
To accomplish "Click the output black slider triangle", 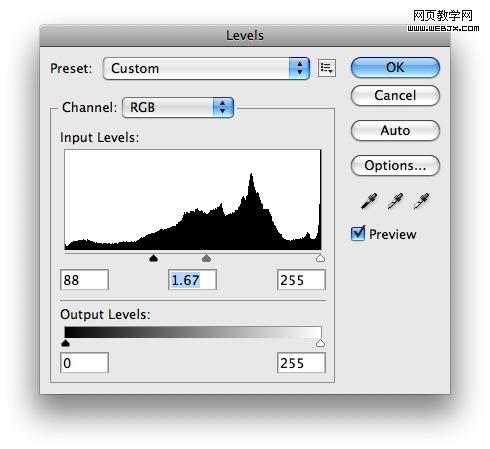I will [x=66, y=343].
